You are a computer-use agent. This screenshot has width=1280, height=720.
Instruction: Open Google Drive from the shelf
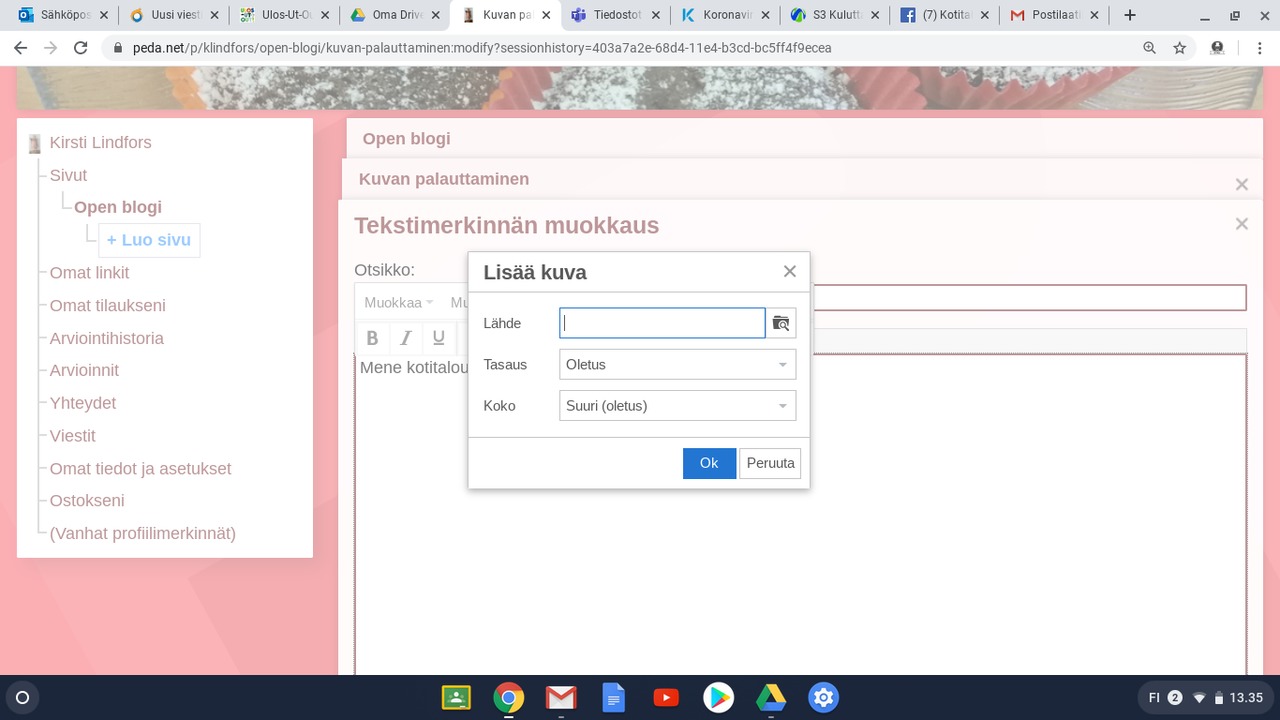[770, 697]
